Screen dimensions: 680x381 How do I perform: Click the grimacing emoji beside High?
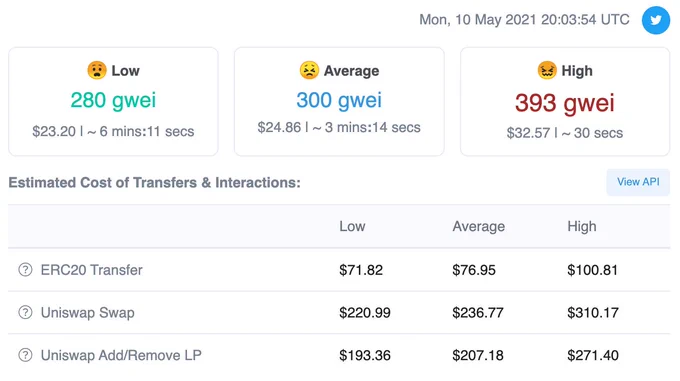coord(547,70)
